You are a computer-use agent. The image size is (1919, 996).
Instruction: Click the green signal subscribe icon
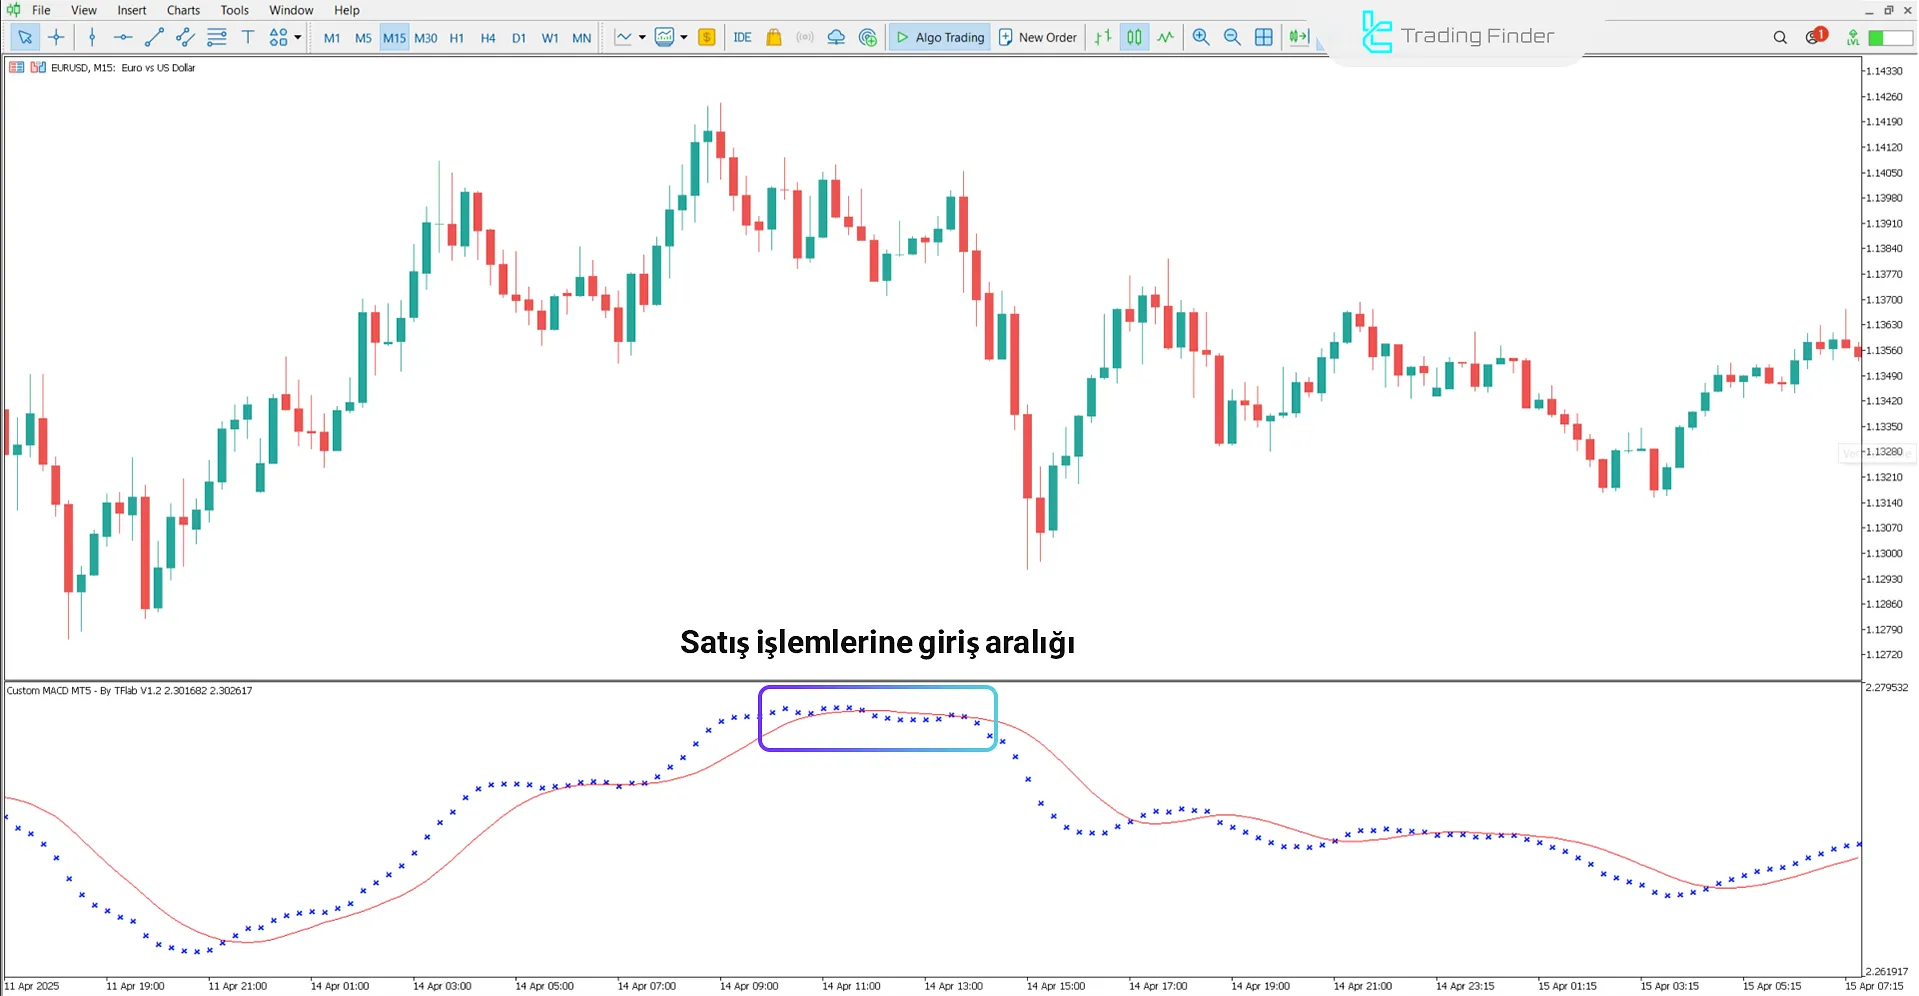pyautogui.click(x=868, y=37)
